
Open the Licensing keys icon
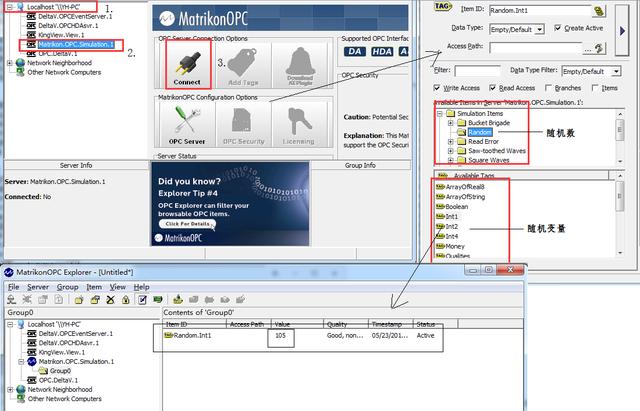299,124
